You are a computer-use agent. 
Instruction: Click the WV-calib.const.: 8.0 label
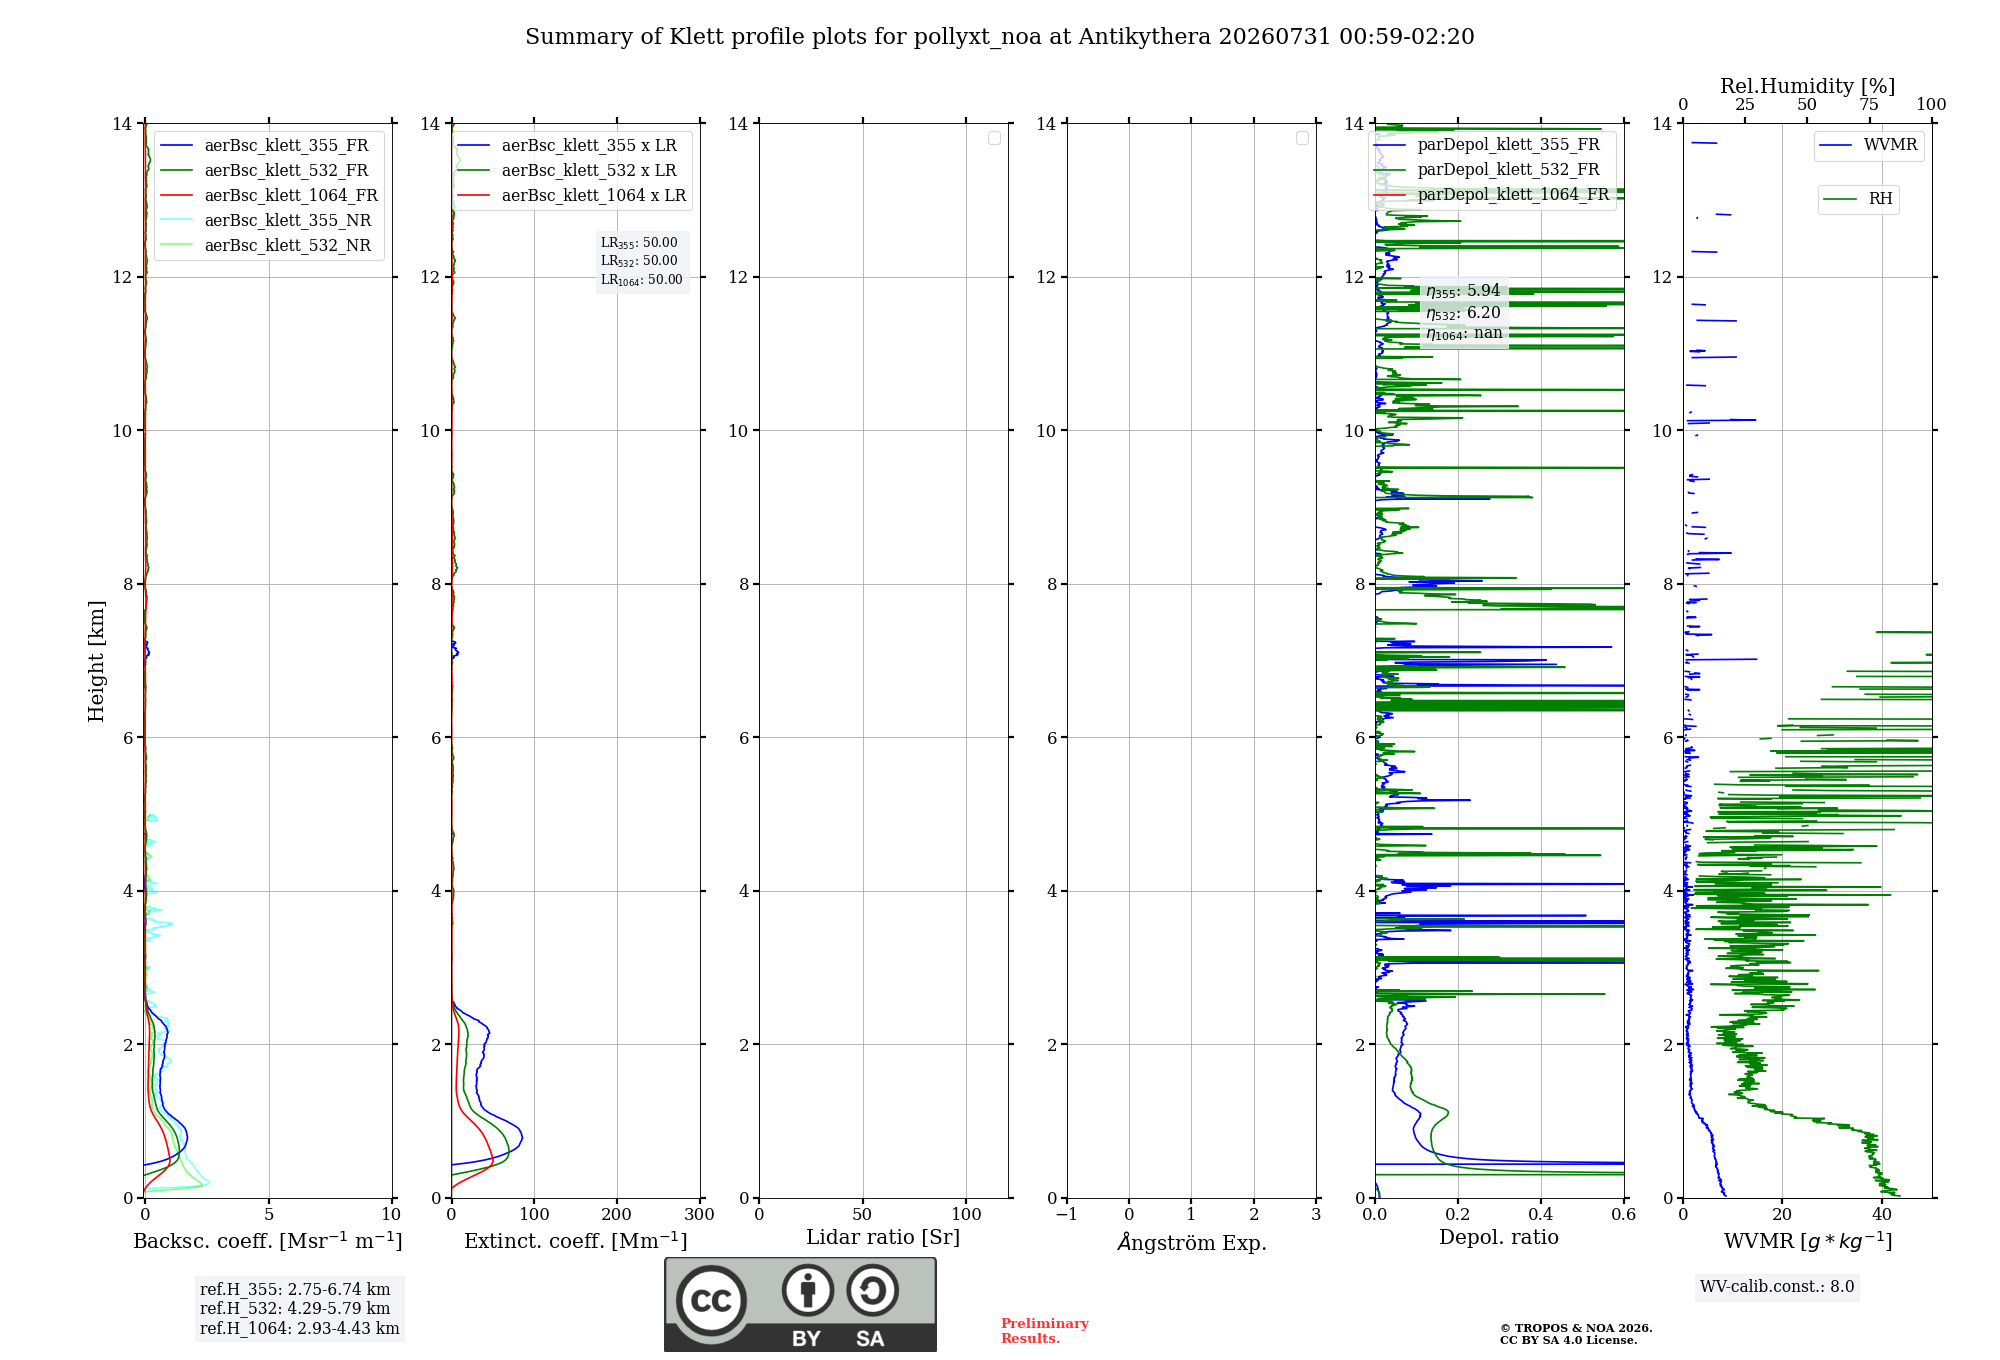1777,1287
